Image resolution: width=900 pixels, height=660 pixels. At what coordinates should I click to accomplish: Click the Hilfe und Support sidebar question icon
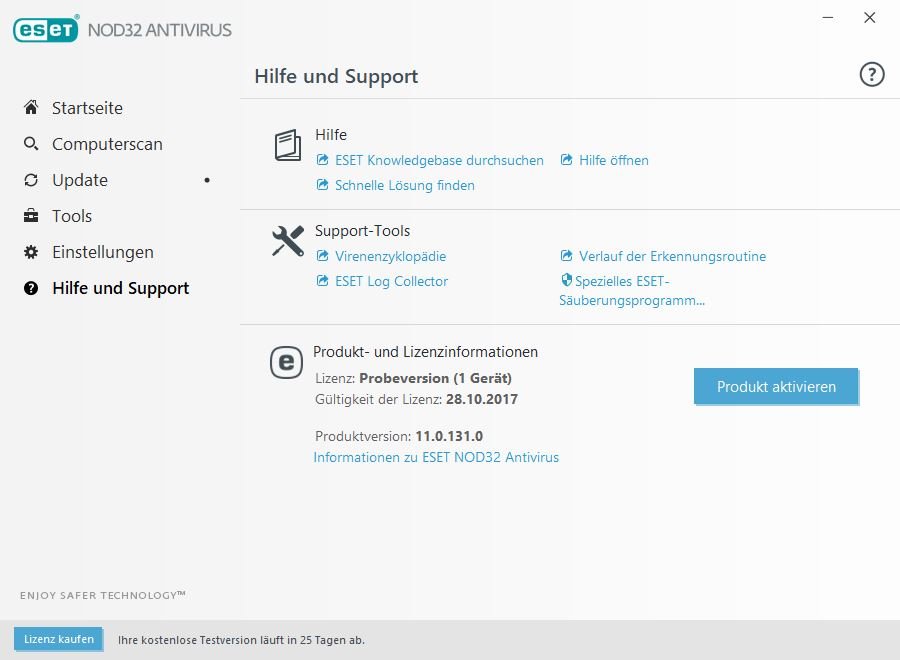[x=31, y=288]
